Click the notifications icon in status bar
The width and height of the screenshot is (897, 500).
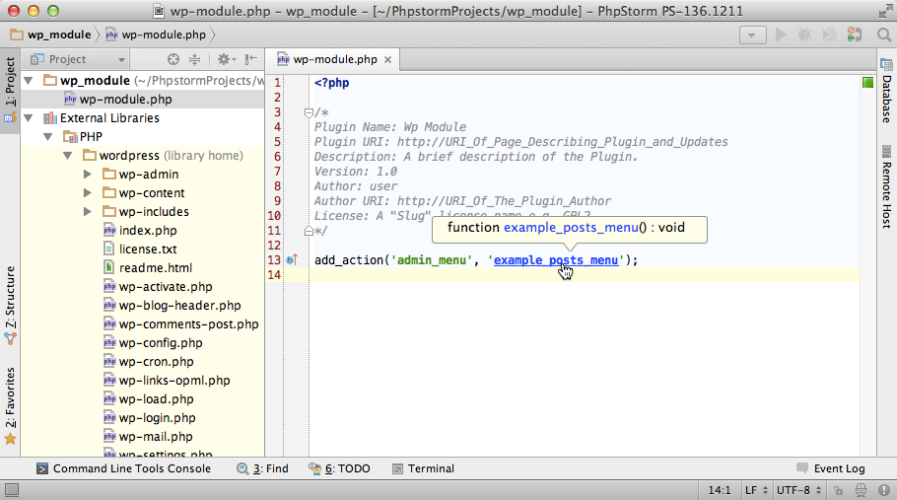[x=884, y=490]
